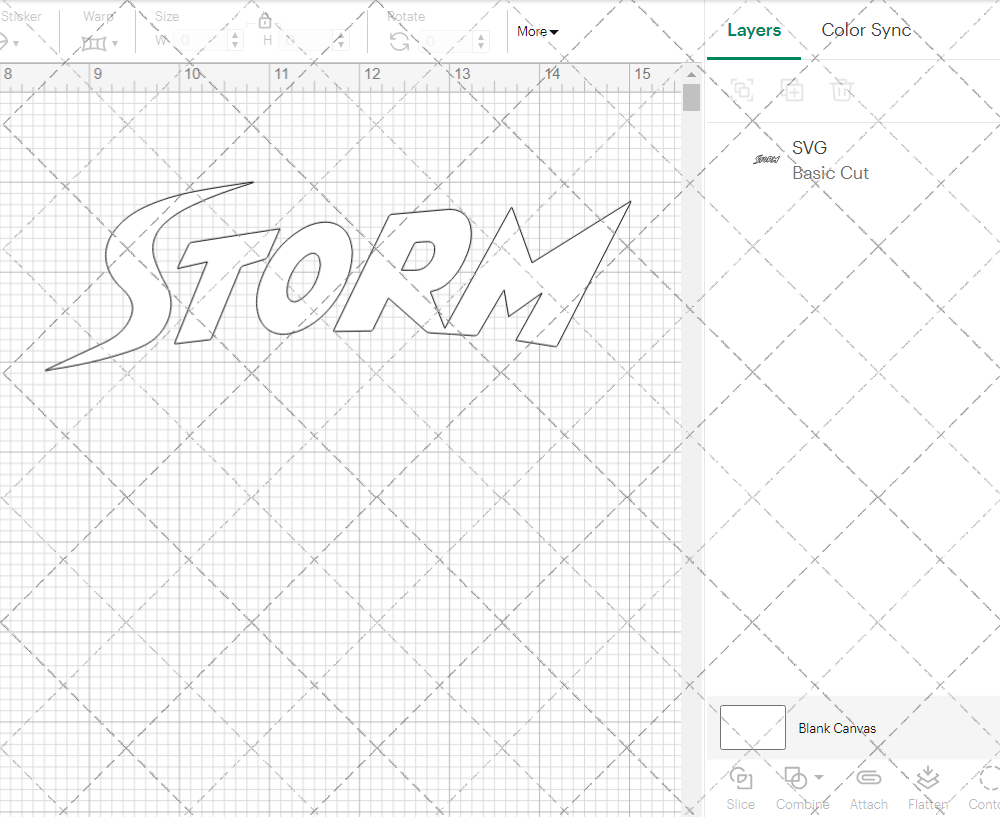Click the delete layer trash icon
Screen dimensions: 1000x817
(x=842, y=90)
